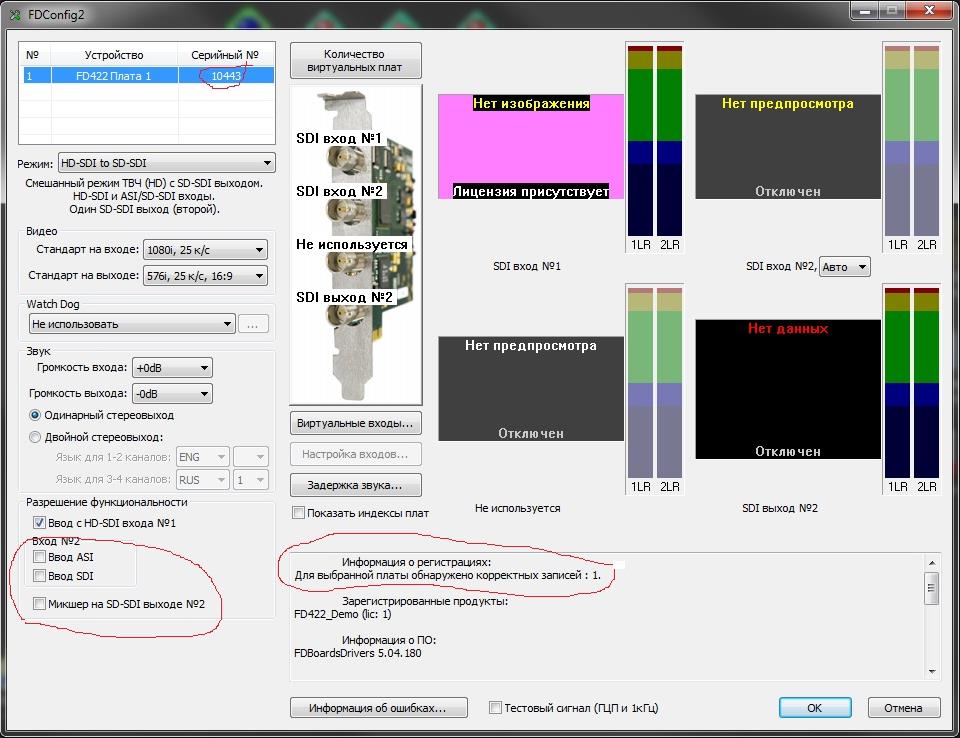Image resolution: width=960 pixels, height=738 pixels.
Task: Click the 1LR audio meter of SDI выход №2
Action: 898,383
